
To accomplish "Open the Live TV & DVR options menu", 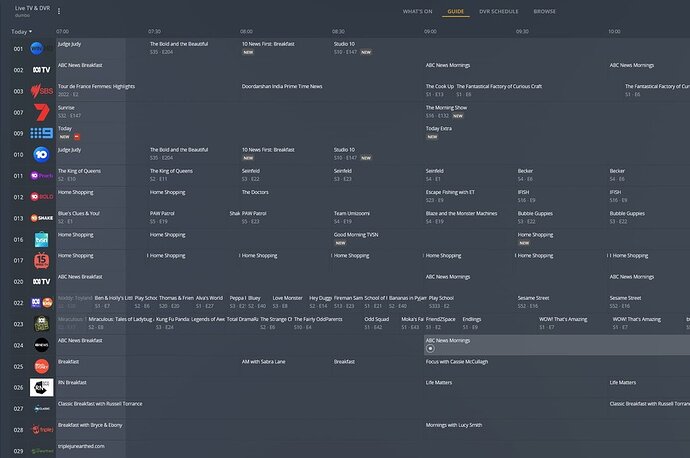I will (59, 11).
